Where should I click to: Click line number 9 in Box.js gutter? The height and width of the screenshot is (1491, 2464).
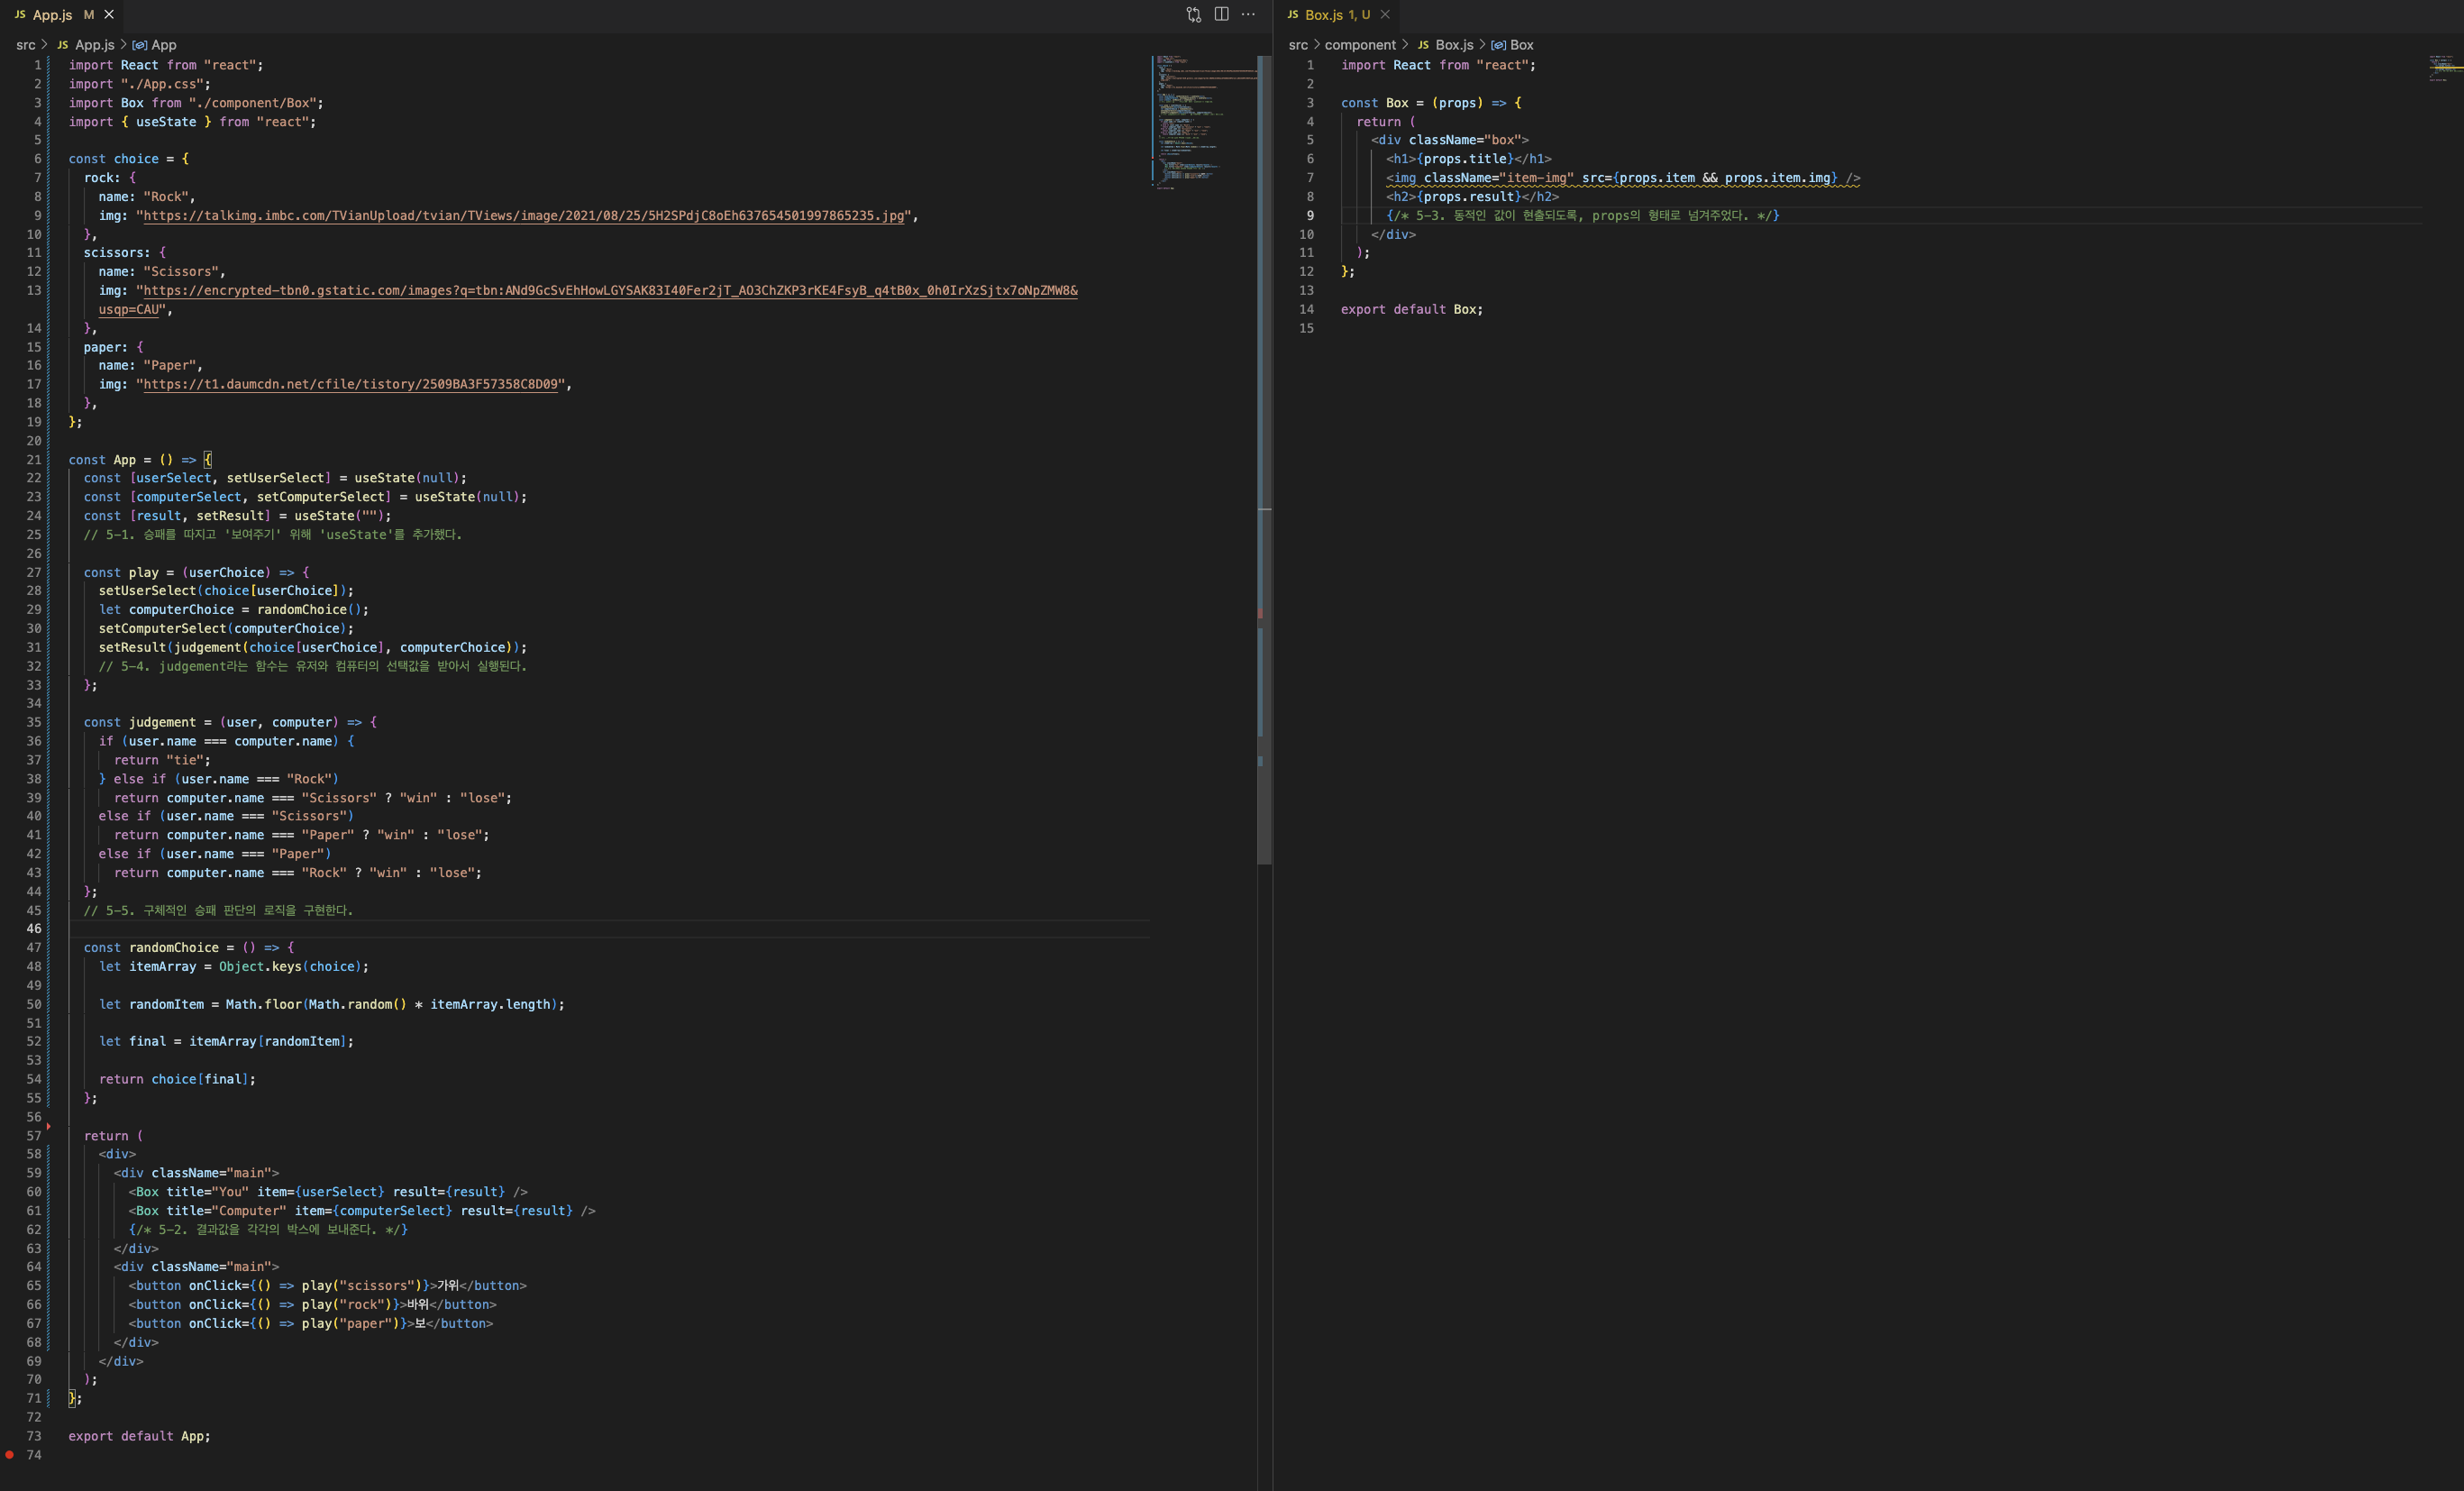coord(1310,216)
